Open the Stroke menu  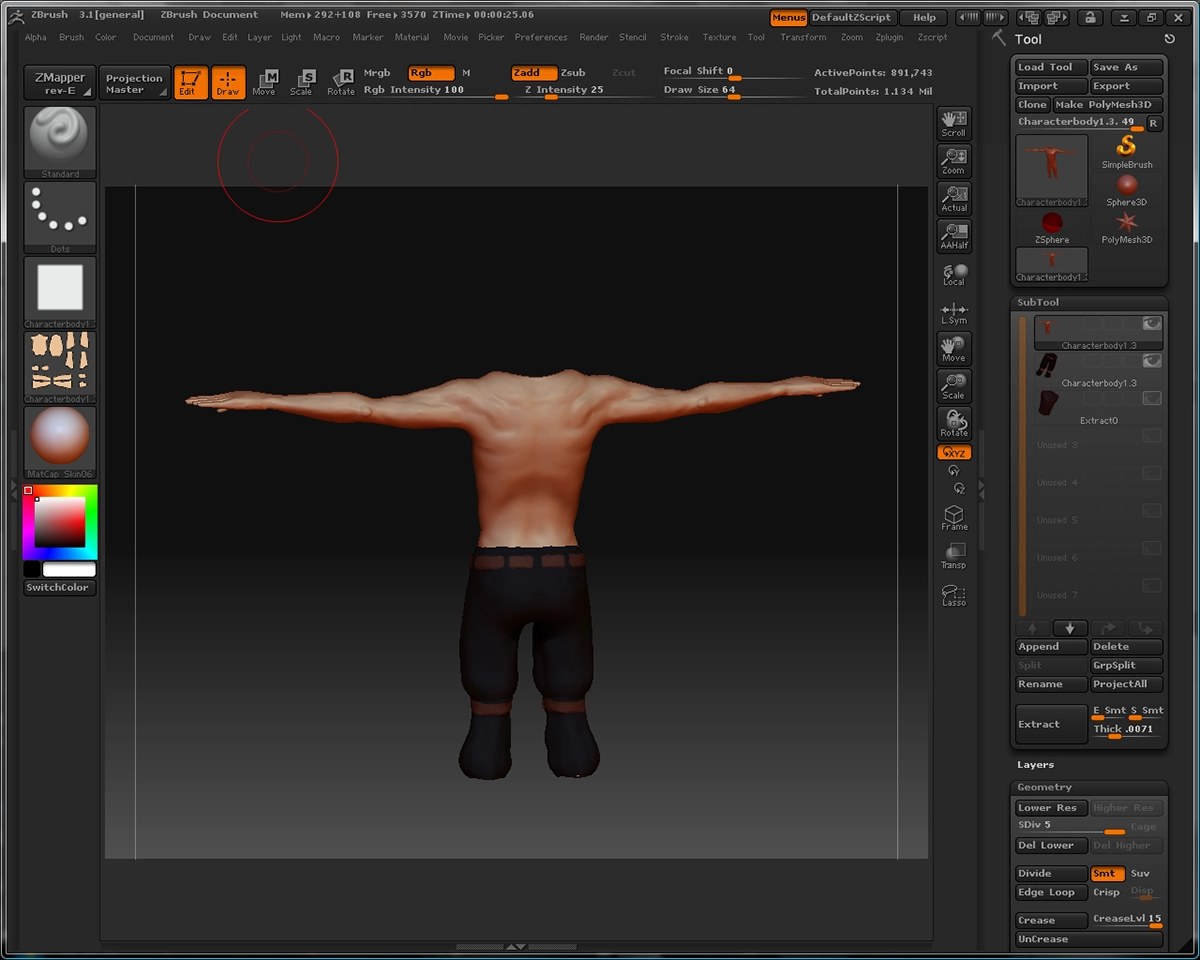coord(674,37)
